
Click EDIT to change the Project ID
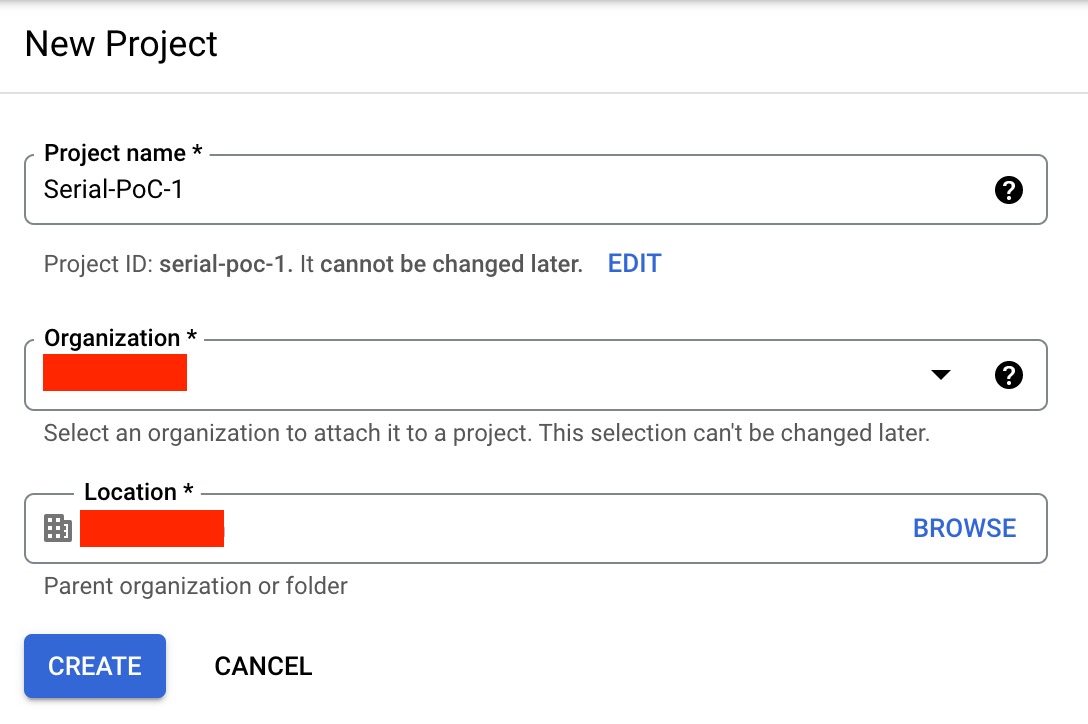(x=634, y=264)
